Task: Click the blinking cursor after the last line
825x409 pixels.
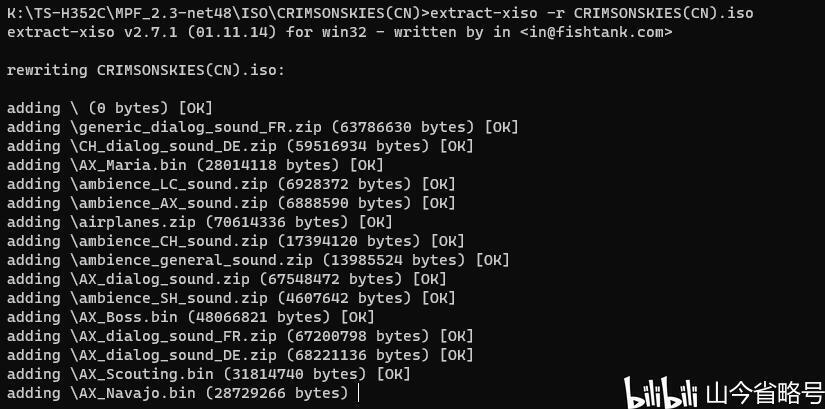Action: (x=357, y=393)
